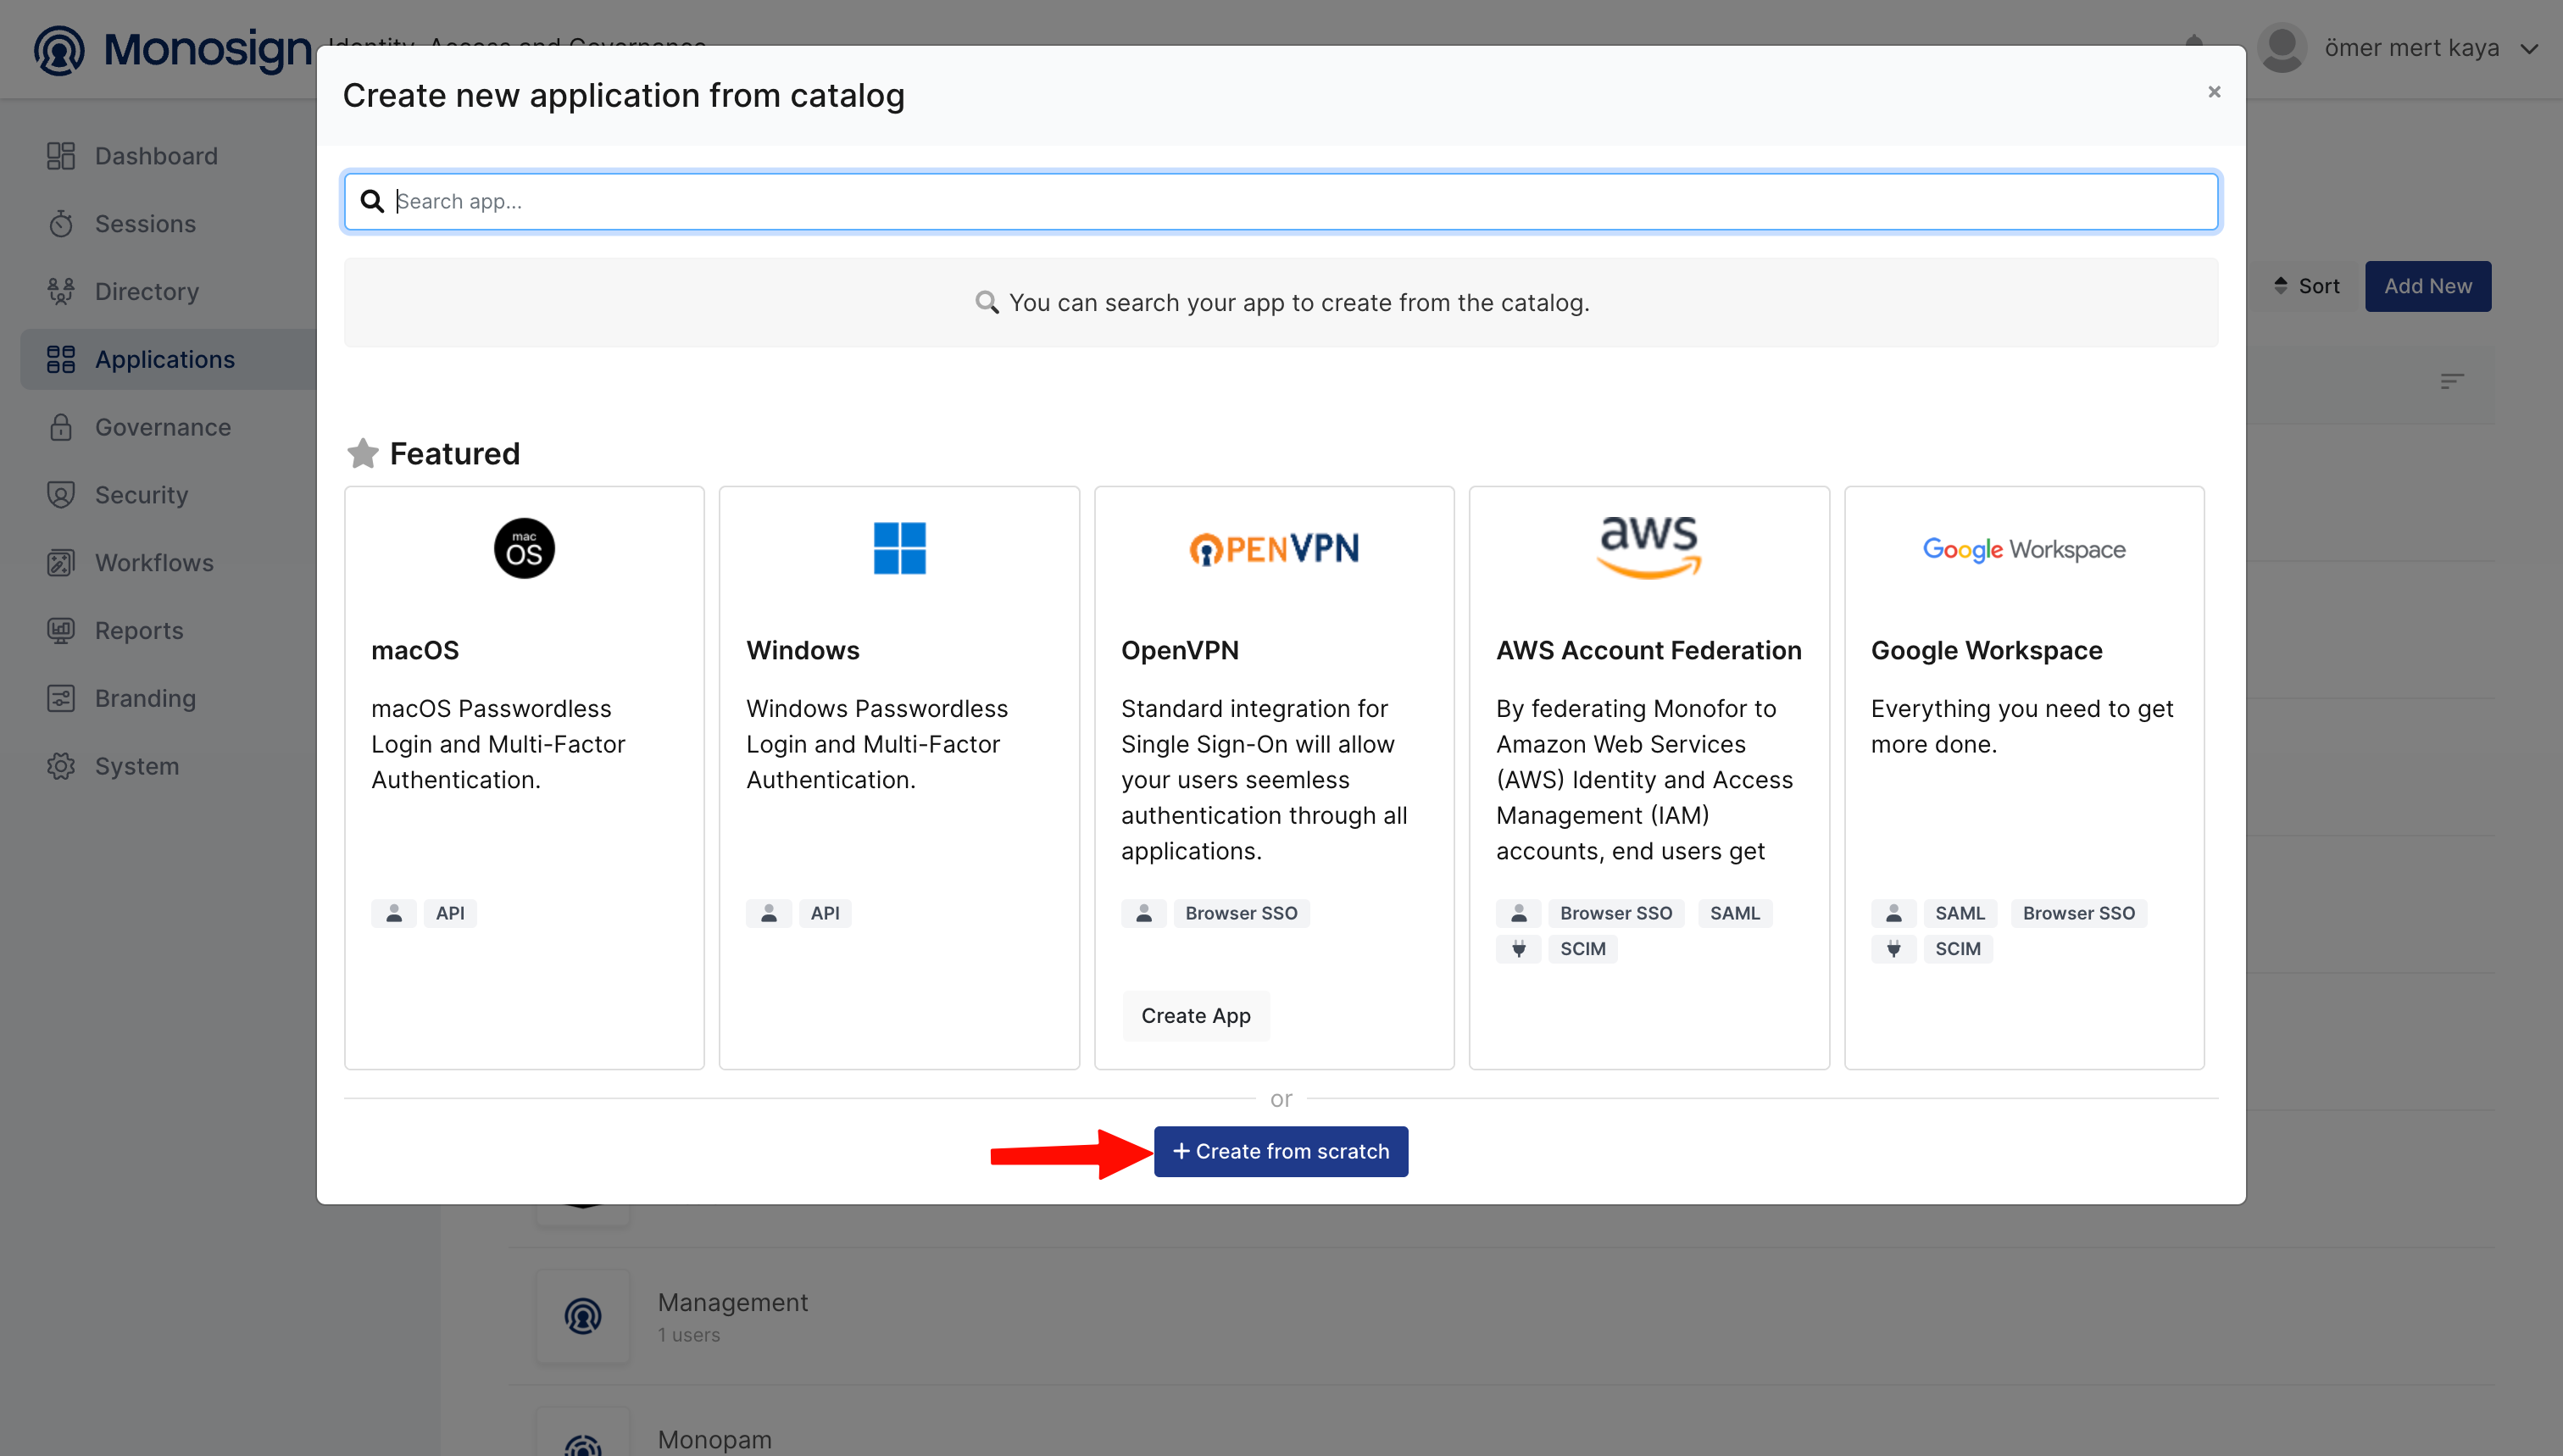Click the Dashboard grid icon
This screenshot has height=1456, width=2563.
(x=61, y=156)
